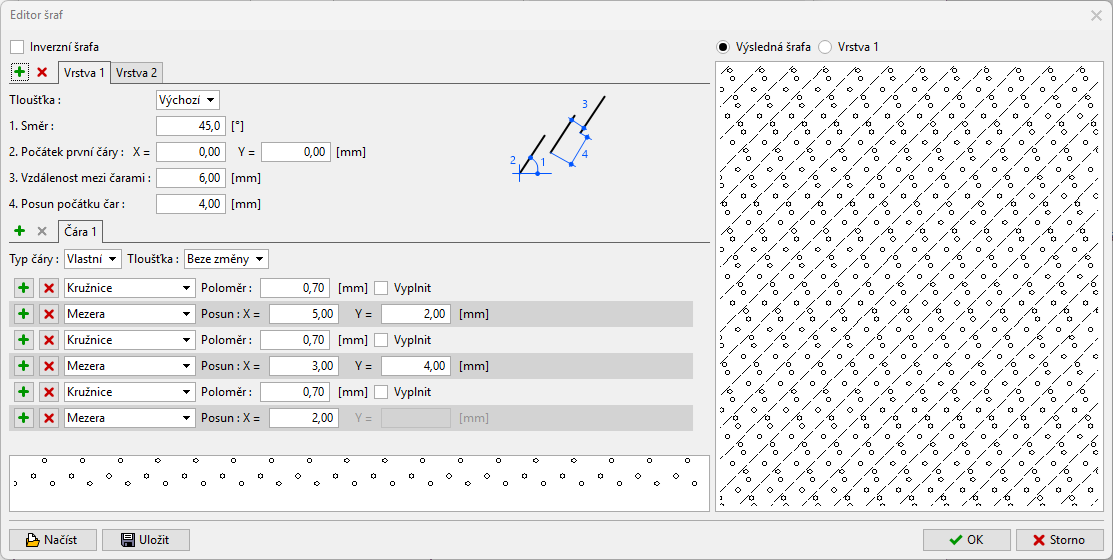The width and height of the screenshot is (1113, 560).
Task: Delete the Mezera row with X offset 5,00
Action: click(47, 314)
